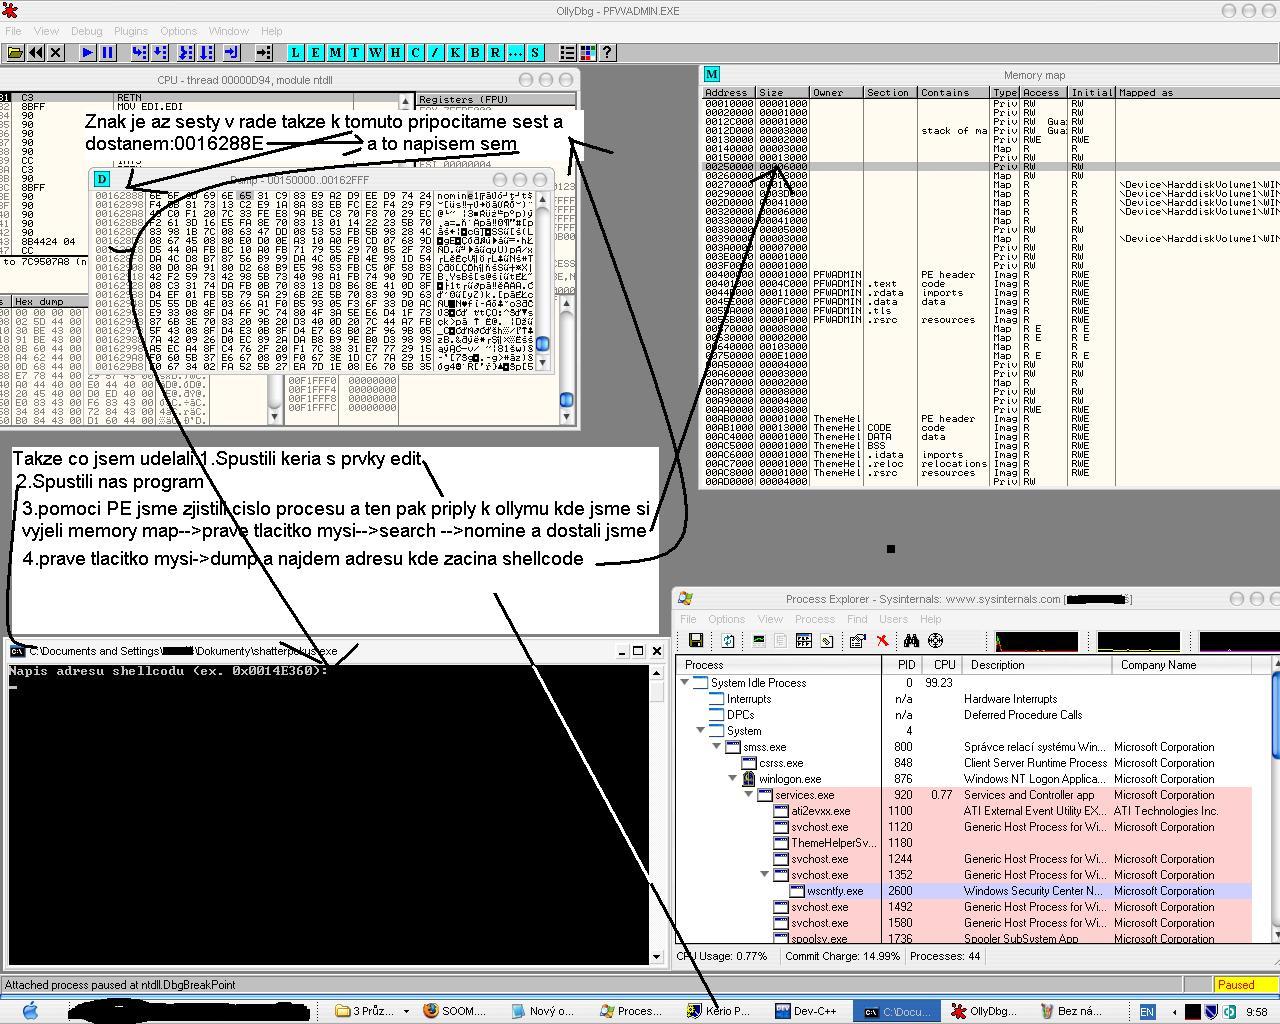Image resolution: width=1280 pixels, height=1024 pixels.
Task: Switch to Dev-C++ in the taskbar
Action: coord(806,1011)
